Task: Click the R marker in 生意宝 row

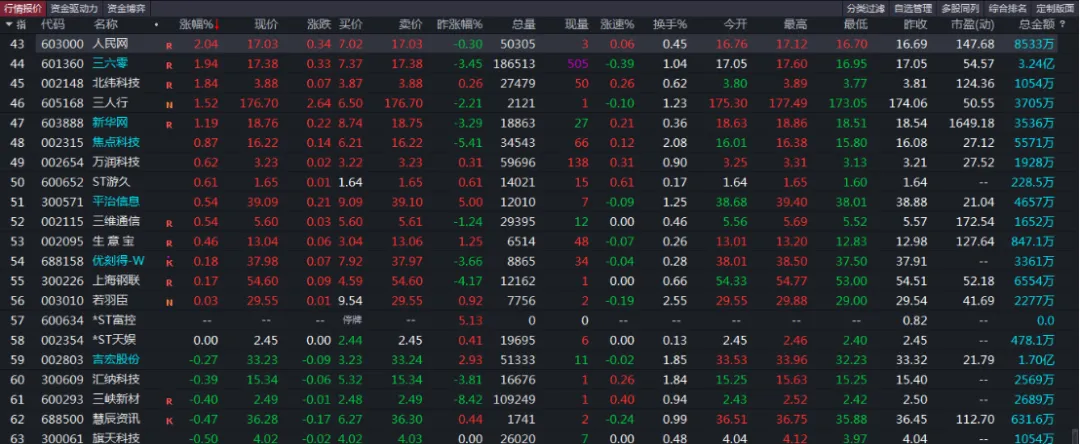Action: pyautogui.click(x=169, y=244)
